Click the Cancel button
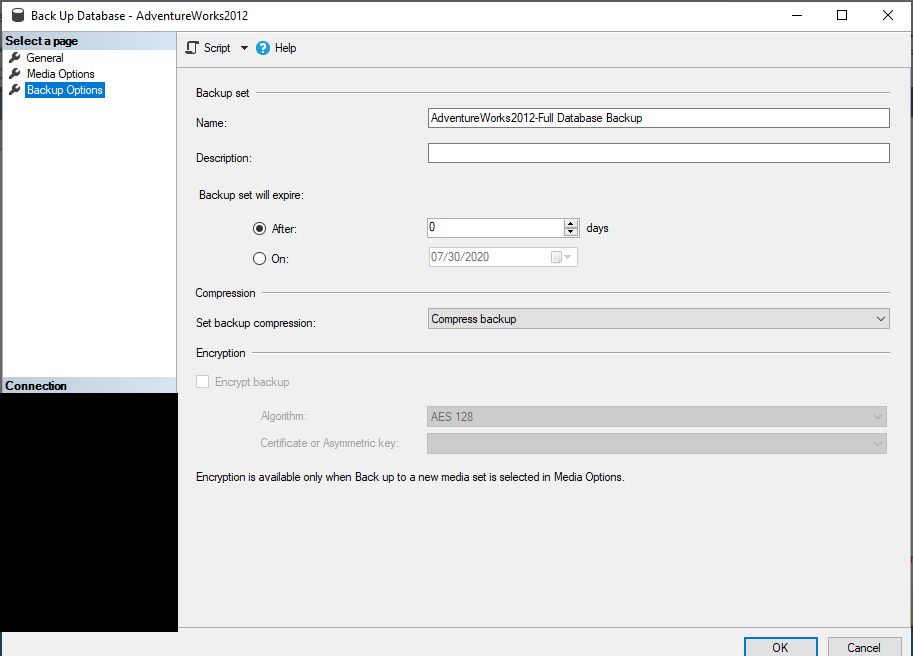913x656 pixels. coord(864,647)
